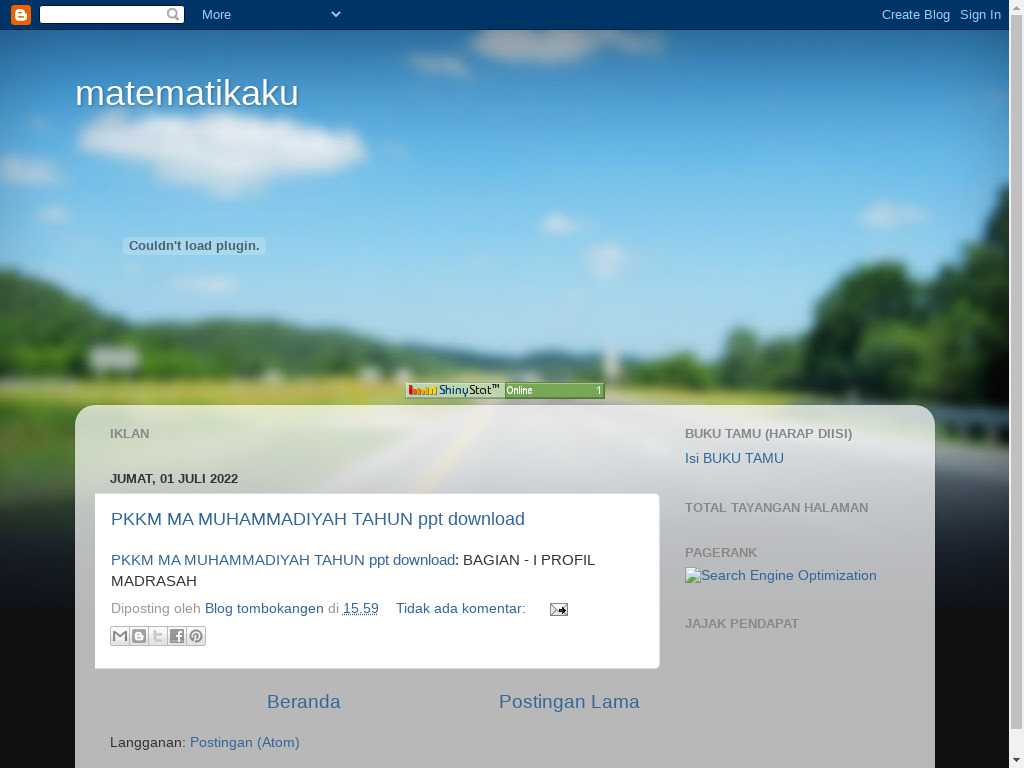
Task: Share the post via Gmail email icon
Action: tap(120, 636)
